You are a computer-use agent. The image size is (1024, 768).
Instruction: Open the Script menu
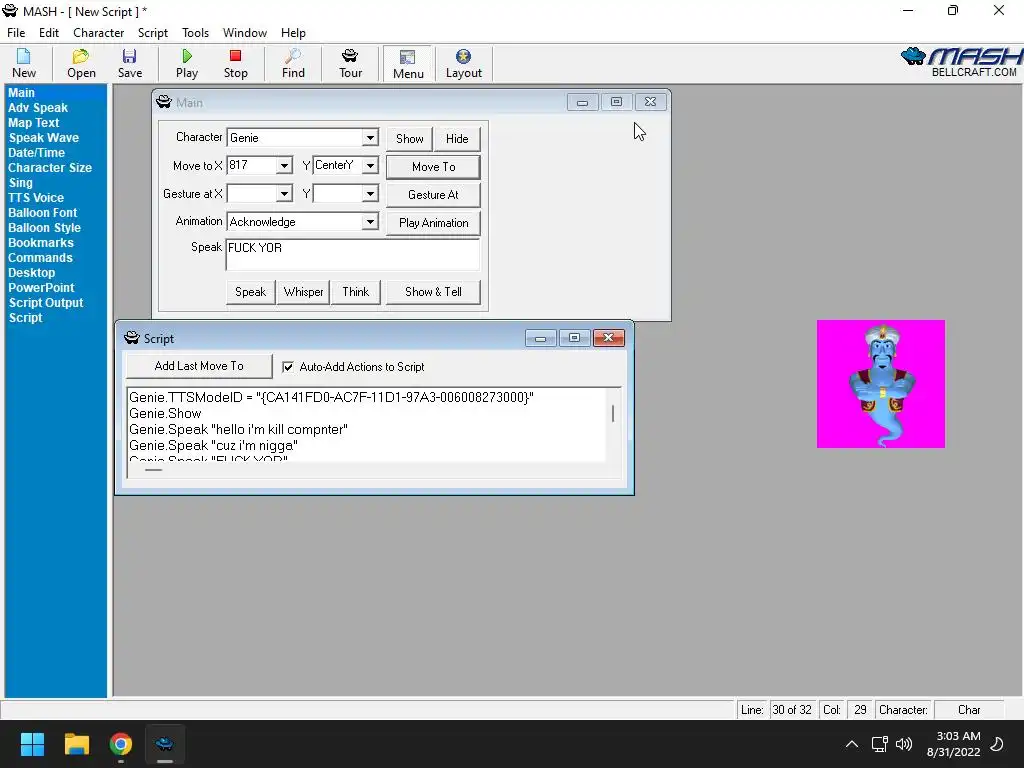click(153, 33)
